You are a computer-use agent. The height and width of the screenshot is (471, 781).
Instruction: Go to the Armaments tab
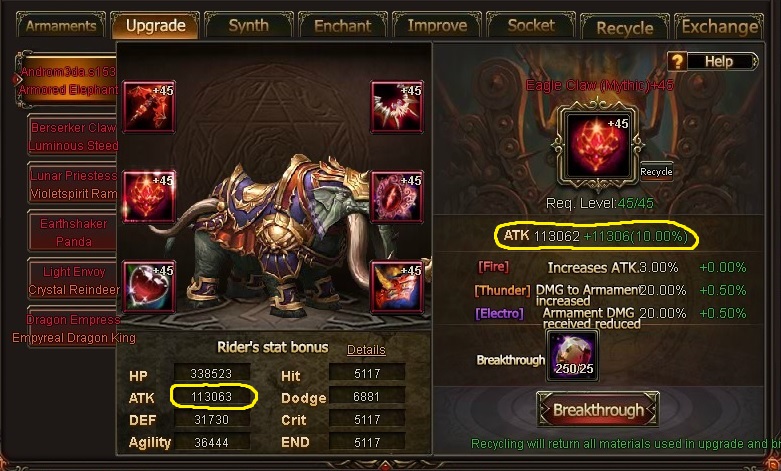tap(61, 25)
